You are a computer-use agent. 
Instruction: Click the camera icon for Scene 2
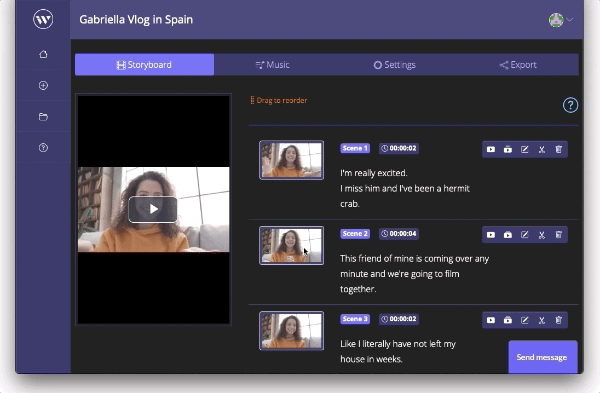(x=507, y=235)
